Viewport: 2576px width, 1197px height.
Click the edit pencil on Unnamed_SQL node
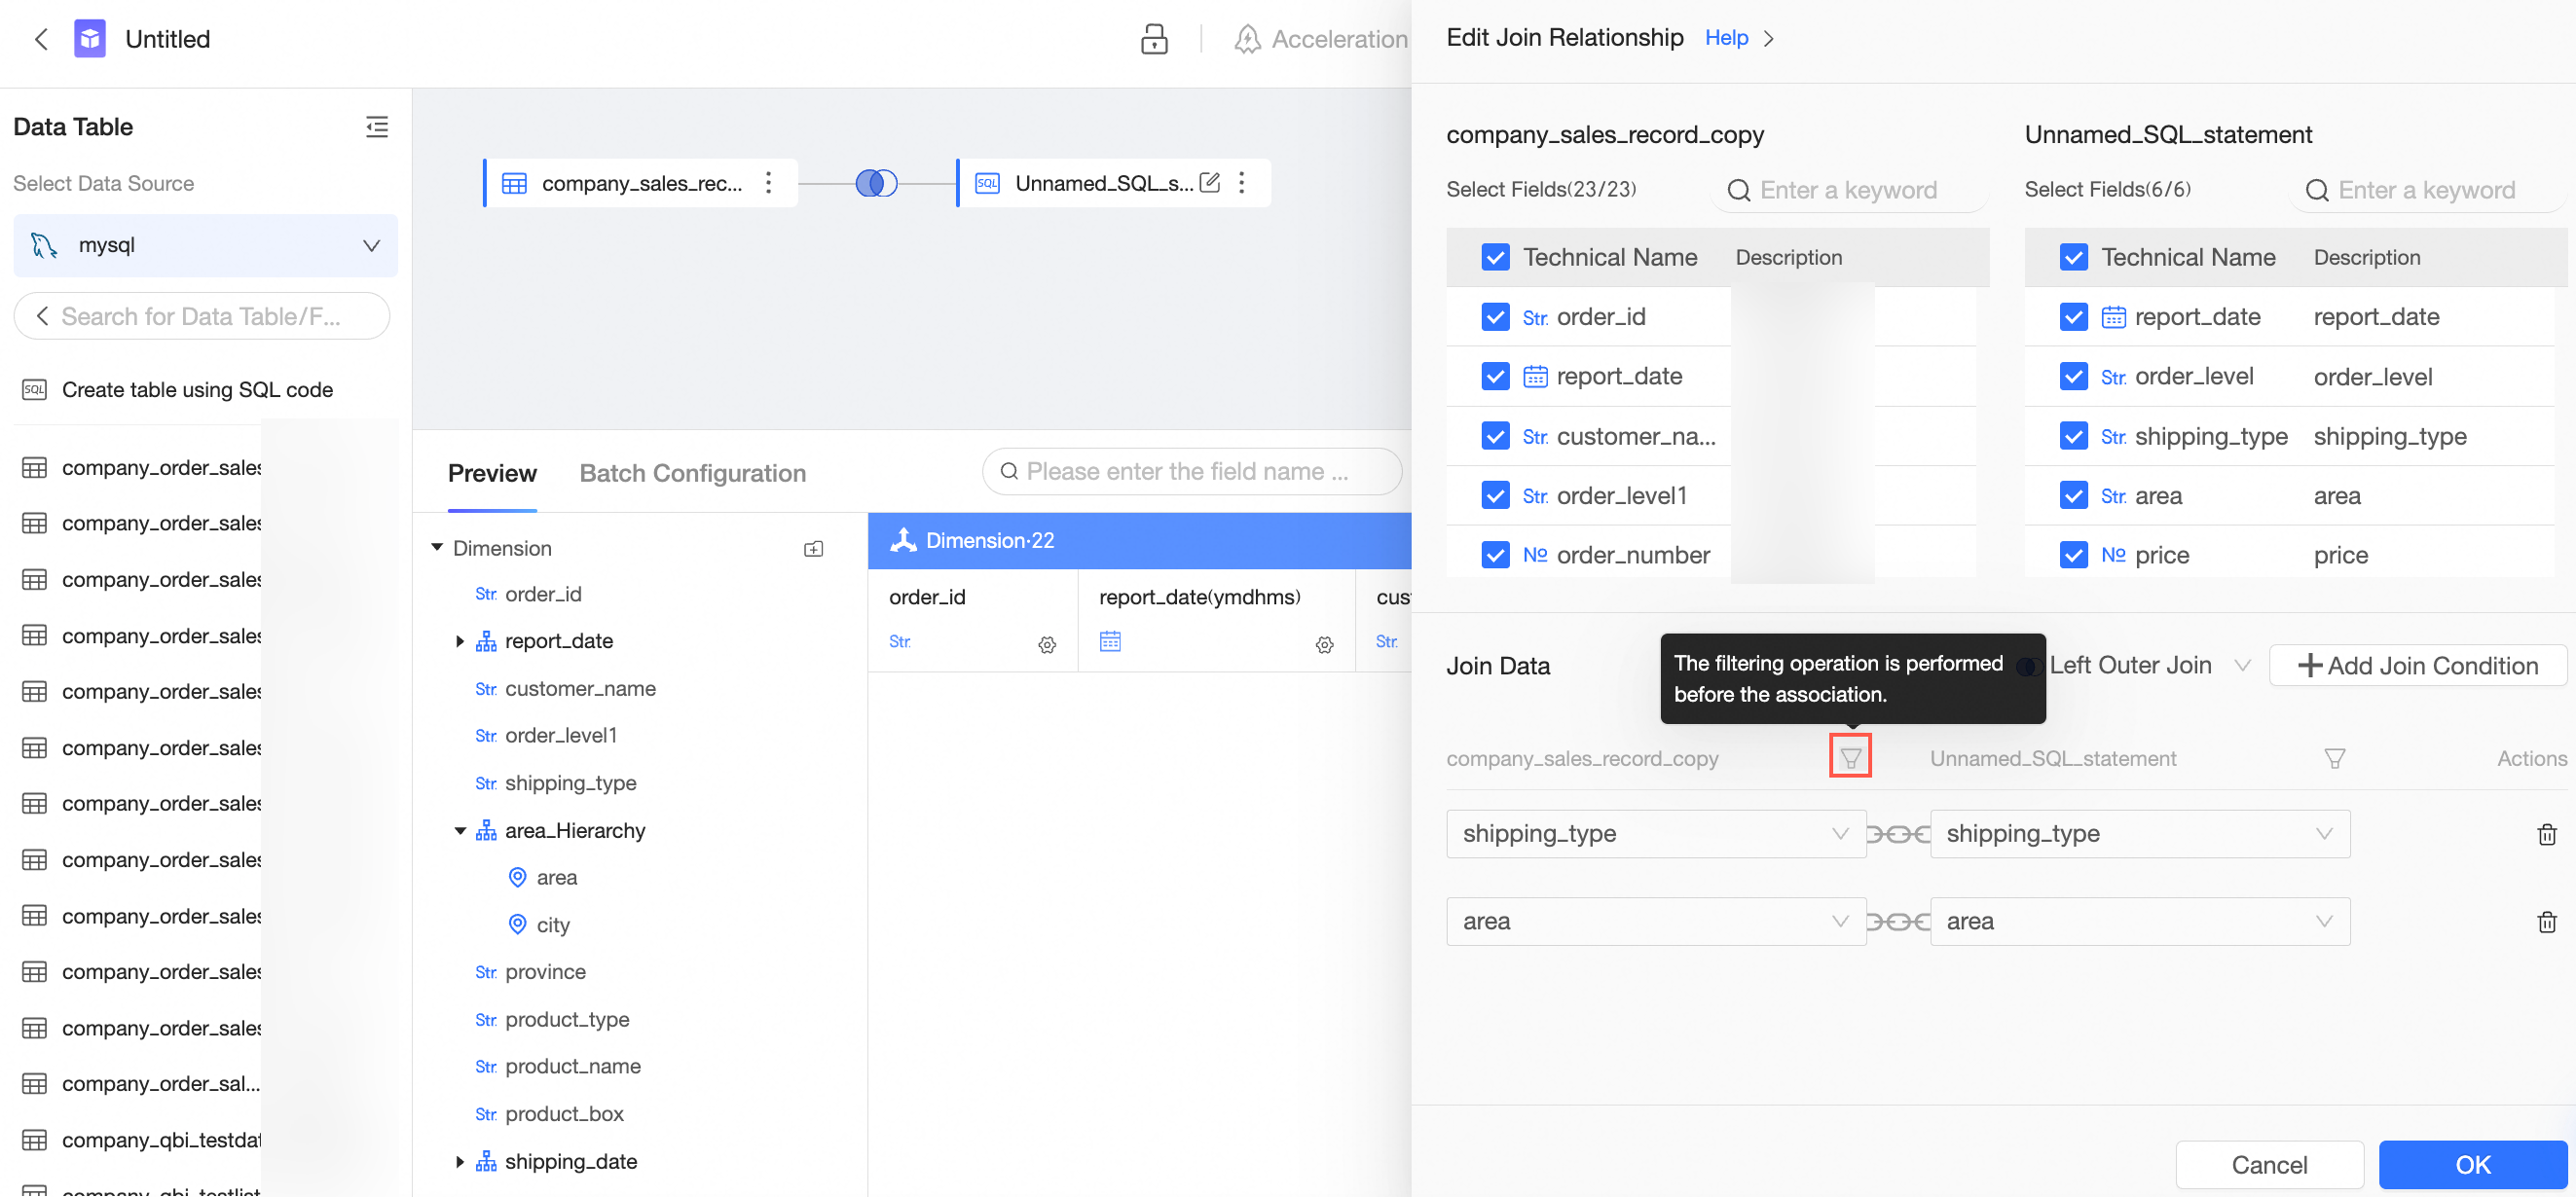click(x=1209, y=183)
